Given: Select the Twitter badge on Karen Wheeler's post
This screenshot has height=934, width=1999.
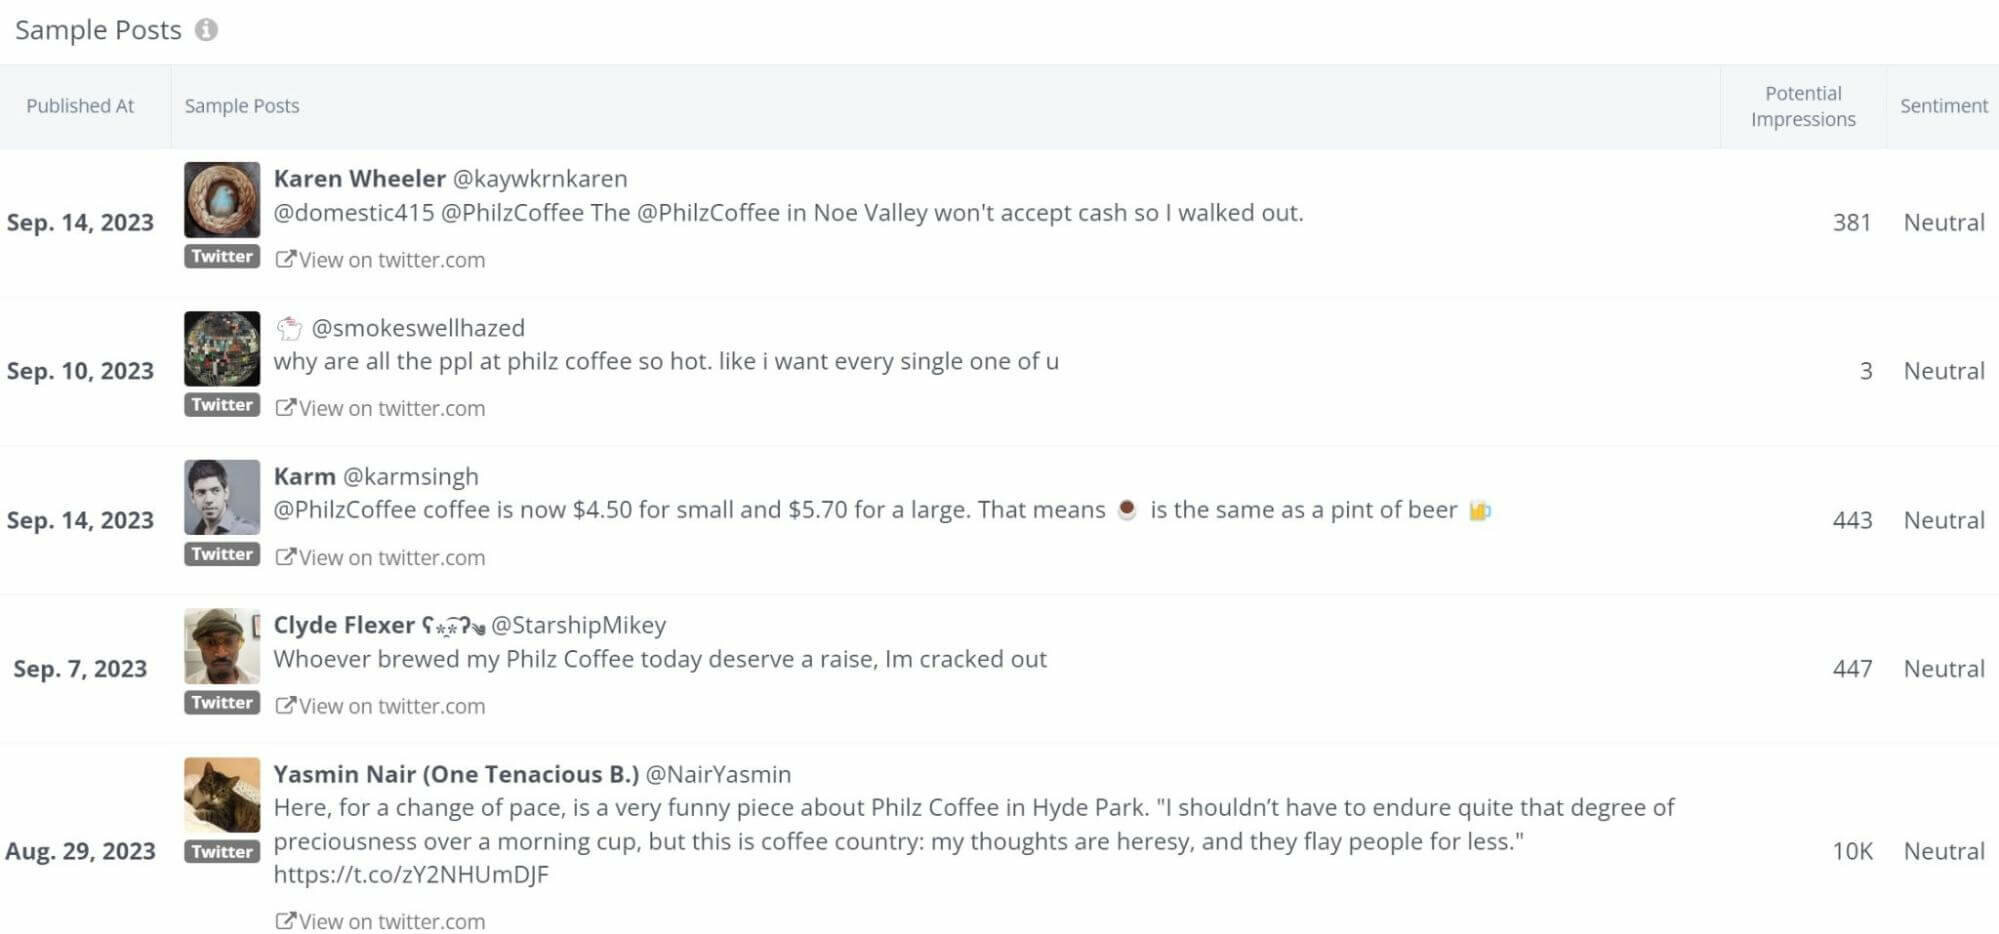Looking at the screenshot, I should (x=221, y=257).
